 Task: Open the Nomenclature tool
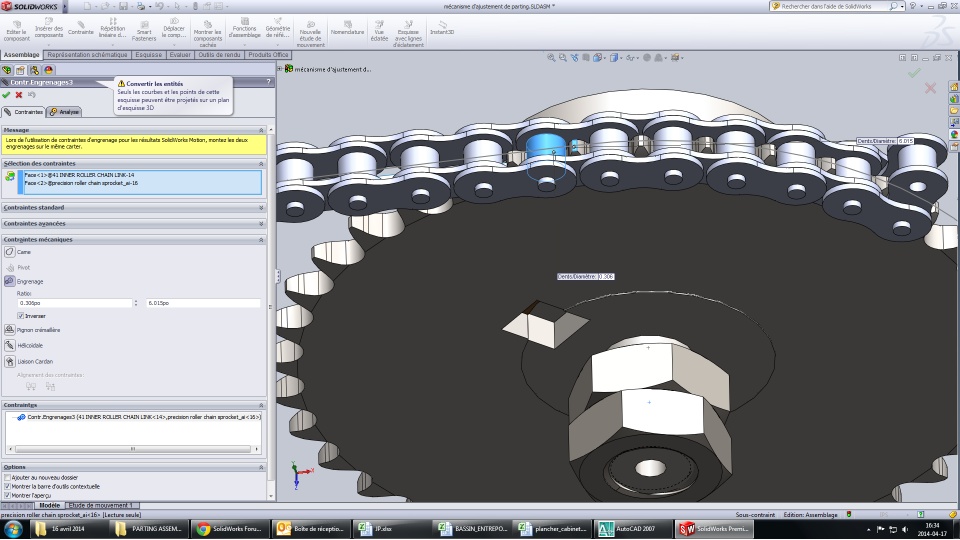[347, 28]
